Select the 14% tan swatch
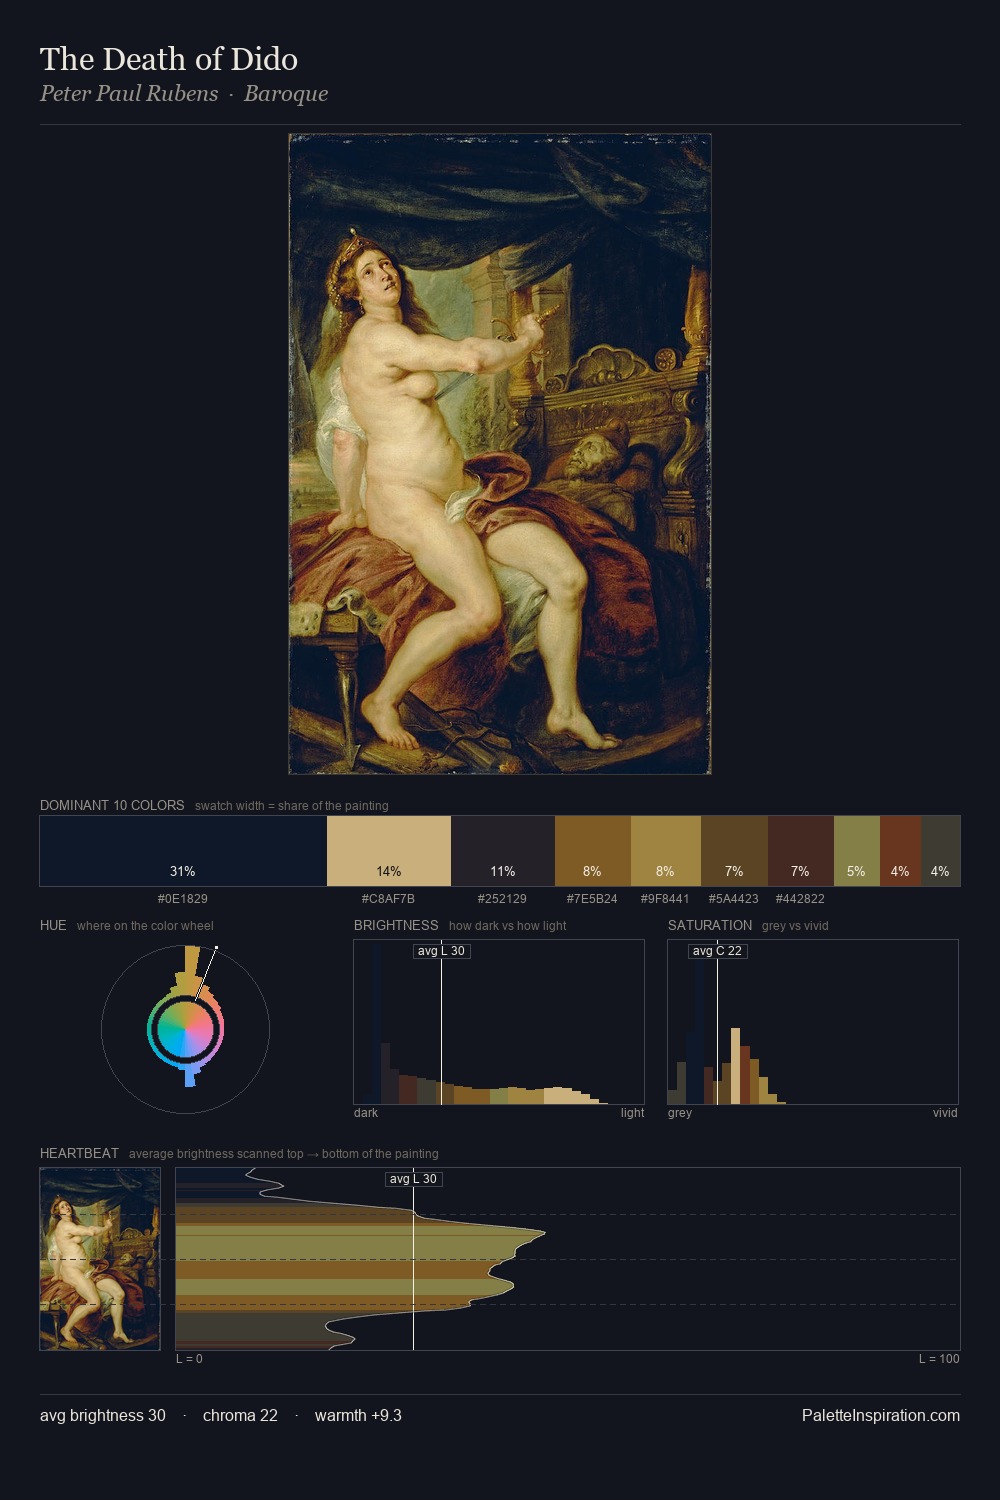 389,851
